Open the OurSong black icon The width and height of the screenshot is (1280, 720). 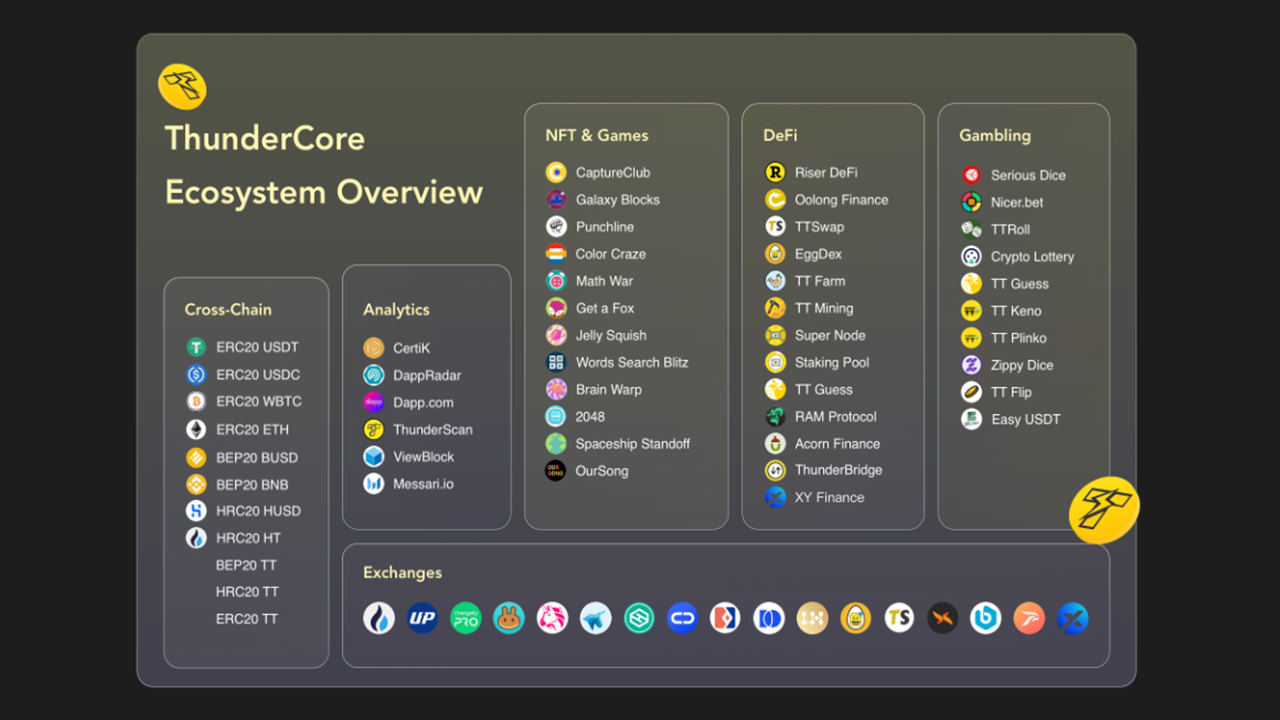point(556,470)
